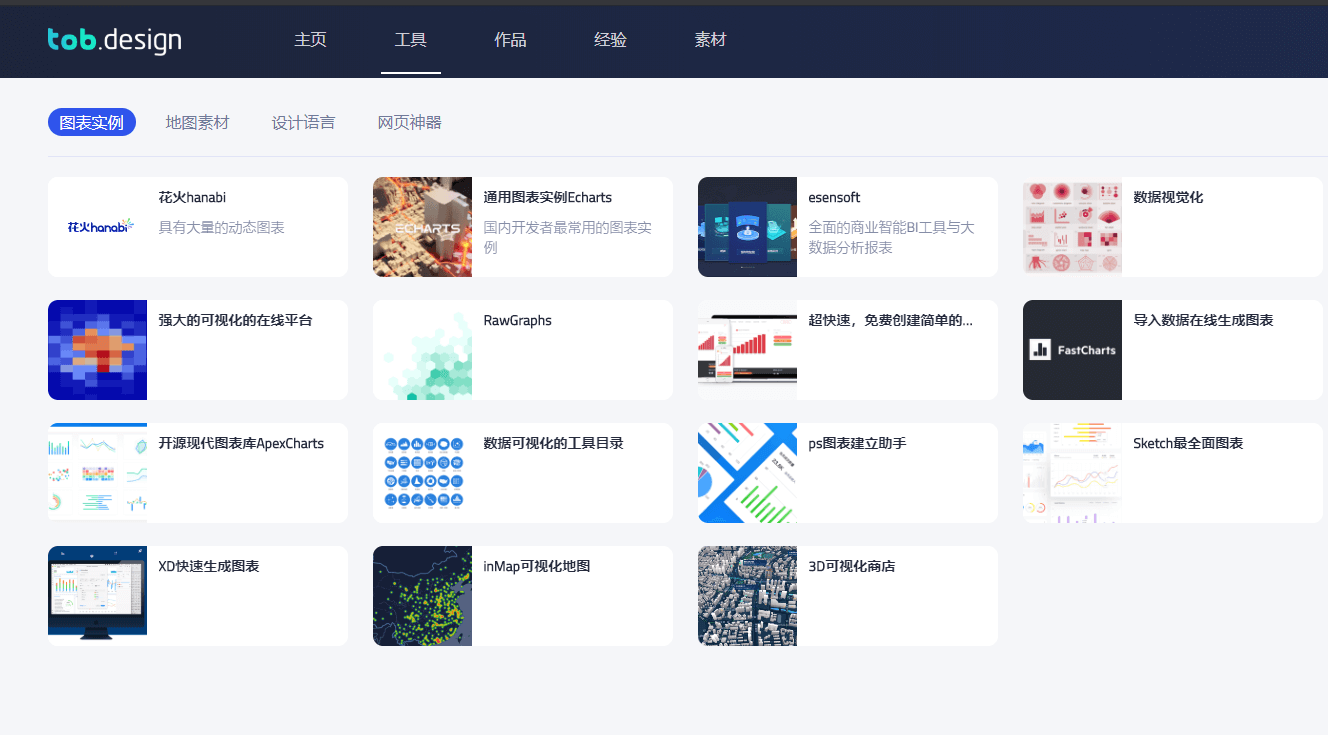This screenshot has width=1328, height=735.
Task: Click the 花火hanabi logo thumbnail
Action: coord(97,227)
